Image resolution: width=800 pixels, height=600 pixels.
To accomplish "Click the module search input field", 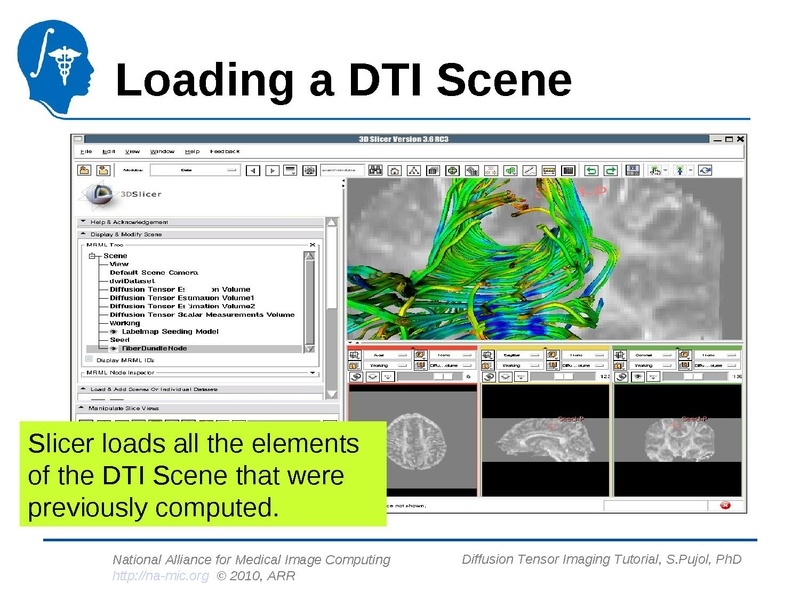I will (342, 170).
